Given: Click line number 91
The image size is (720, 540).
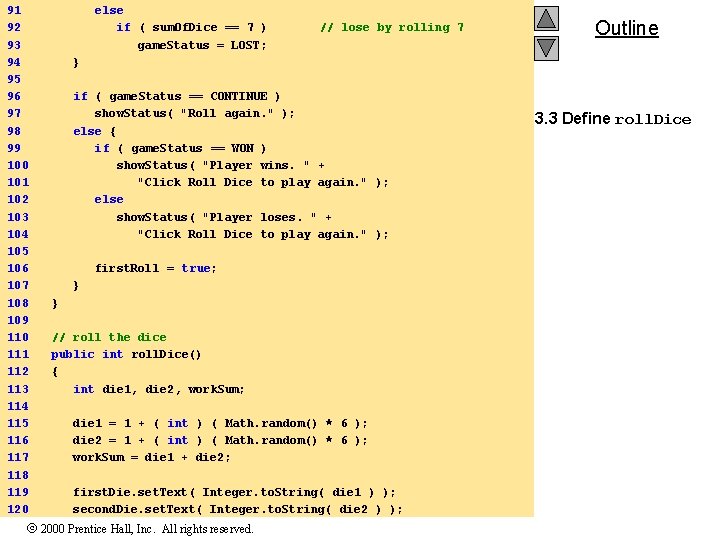Looking at the screenshot, I should click(x=14, y=10).
